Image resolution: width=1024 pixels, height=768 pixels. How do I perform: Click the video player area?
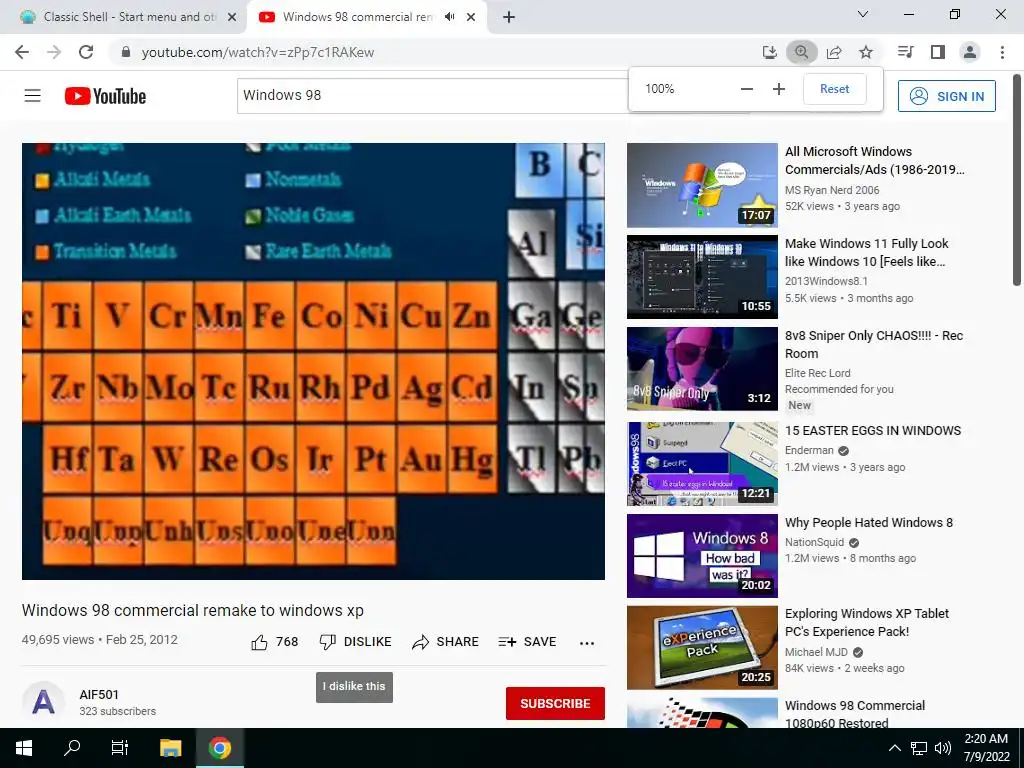313,361
